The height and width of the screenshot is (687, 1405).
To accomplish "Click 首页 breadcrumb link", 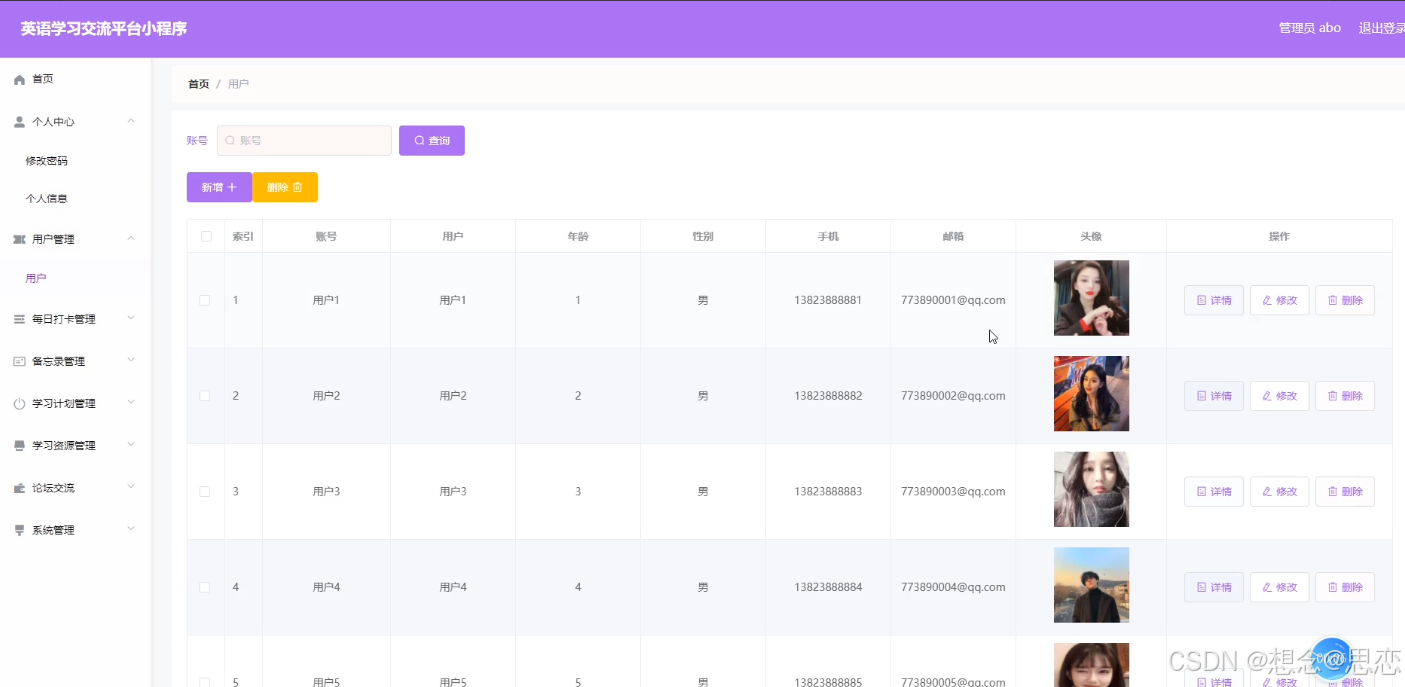I will (199, 84).
